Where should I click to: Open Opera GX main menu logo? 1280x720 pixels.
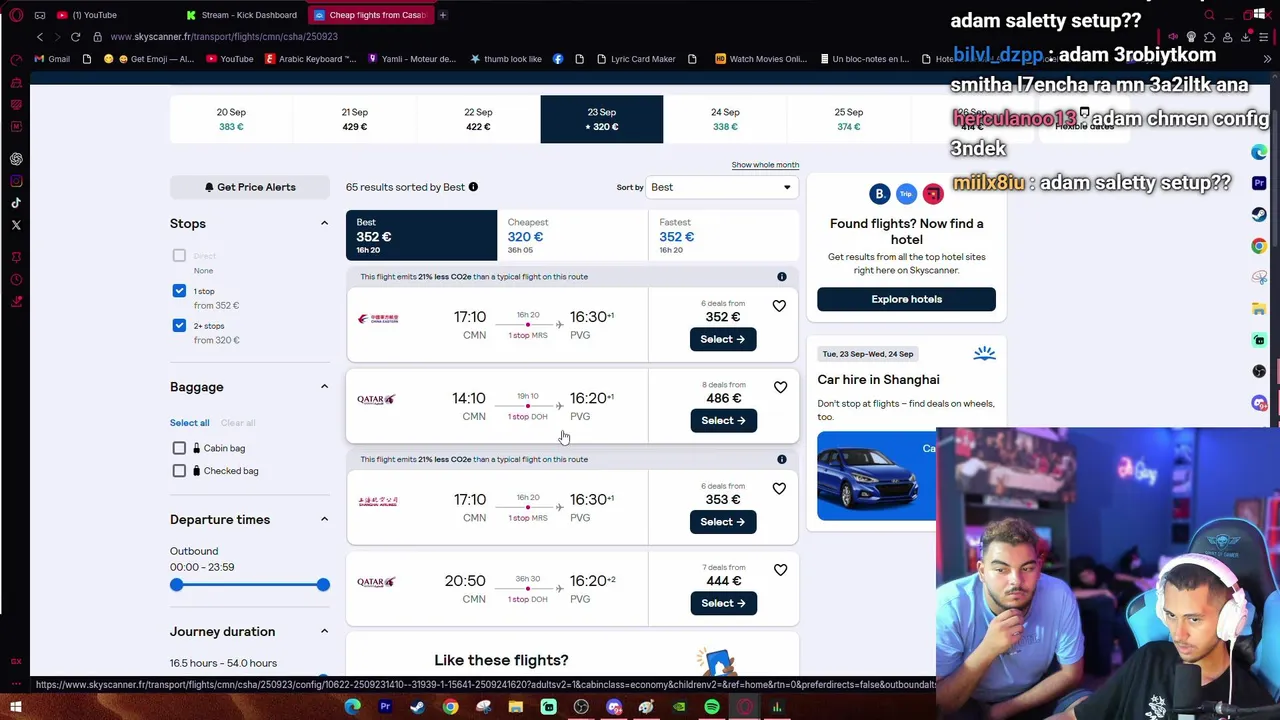[x=16, y=15]
